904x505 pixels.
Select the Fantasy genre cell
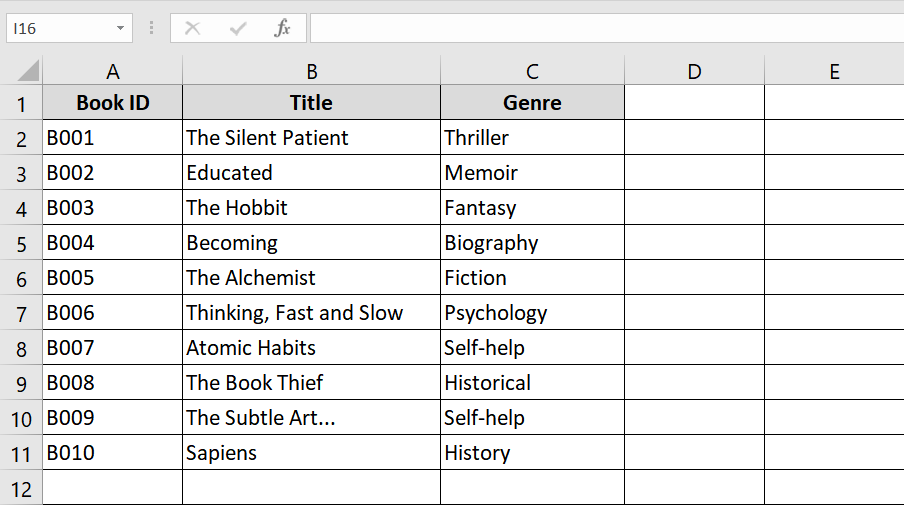click(532, 208)
